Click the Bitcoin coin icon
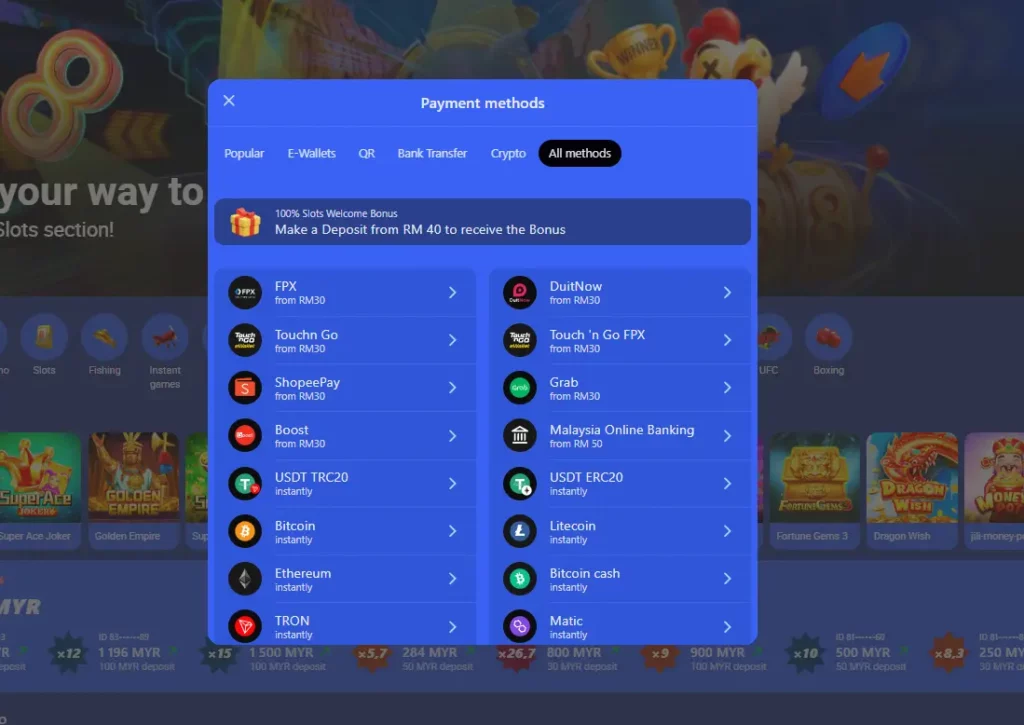The height and width of the screenshot is (725, 1024). point(245,531)
